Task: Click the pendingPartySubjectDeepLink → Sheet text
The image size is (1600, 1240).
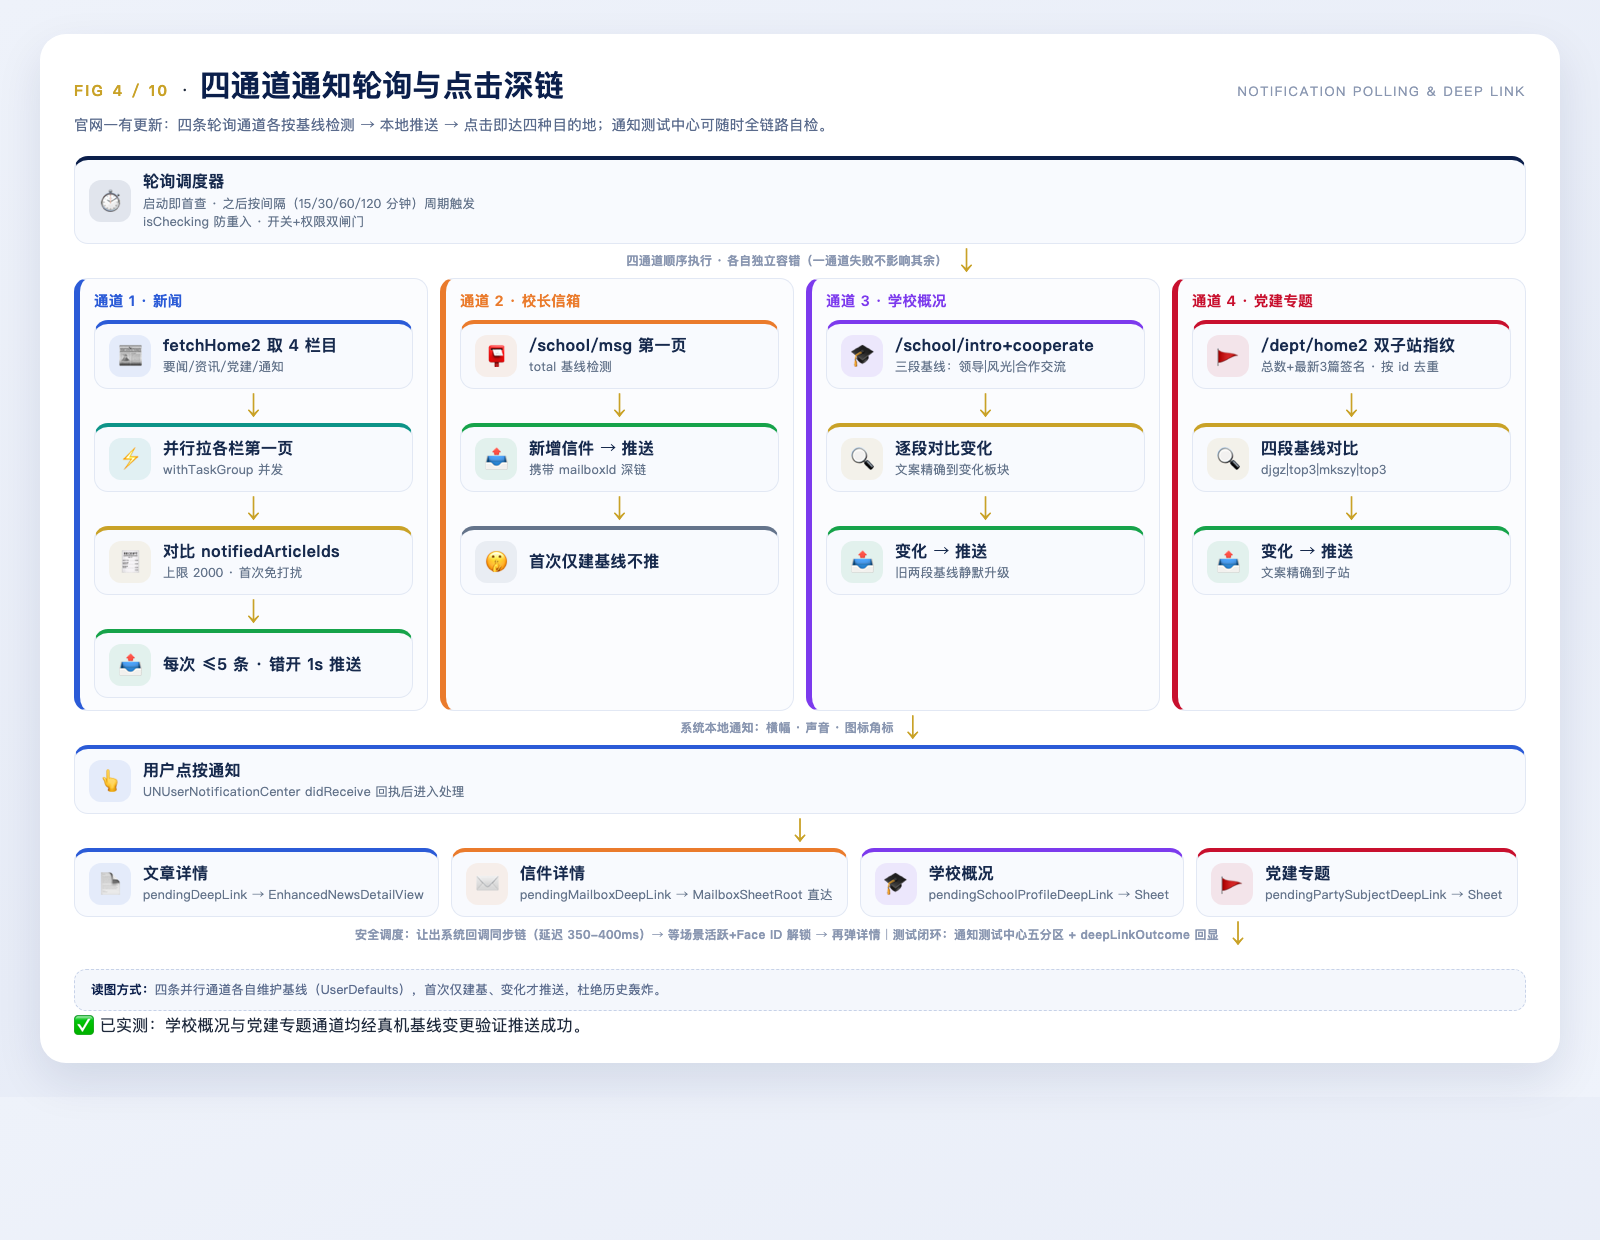Action: (1383, 895)
